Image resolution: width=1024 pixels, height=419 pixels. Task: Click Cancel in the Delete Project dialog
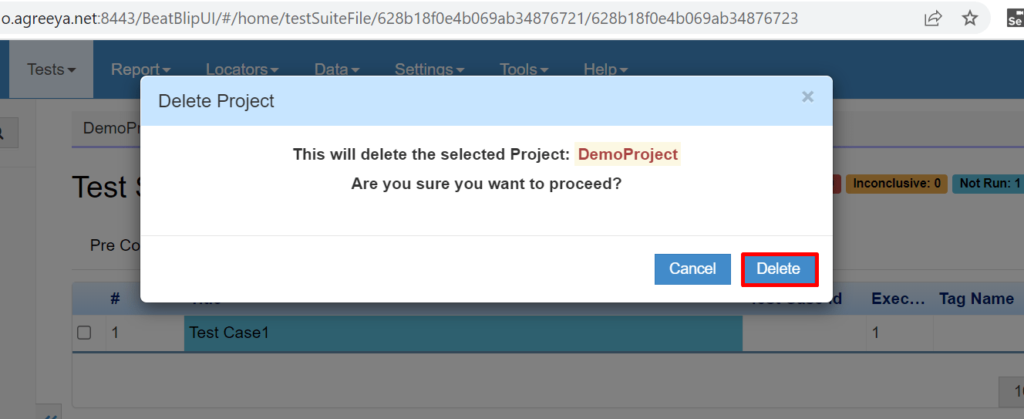[x=692, y=269]
